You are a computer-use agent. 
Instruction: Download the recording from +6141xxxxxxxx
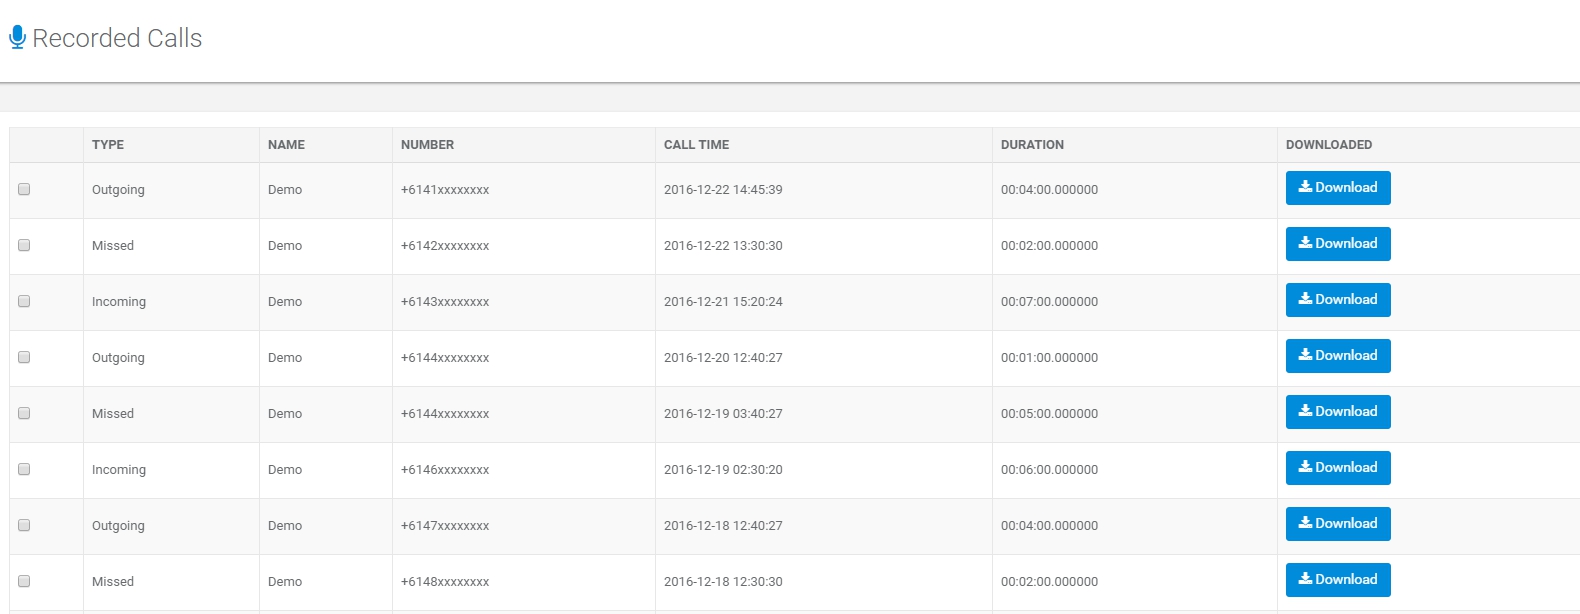tap(1338, 188)
